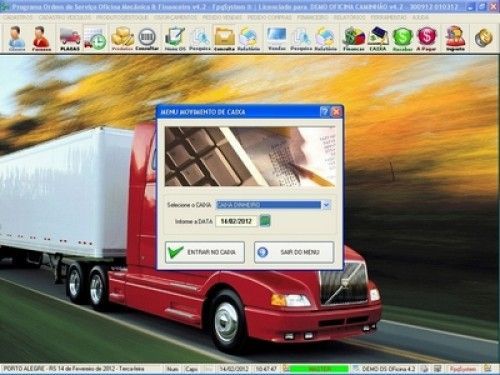This screenshot has height=375, width=500.
Task: Click the PORTO ALEGRE date status text
Action: click(x=74, y=369)
